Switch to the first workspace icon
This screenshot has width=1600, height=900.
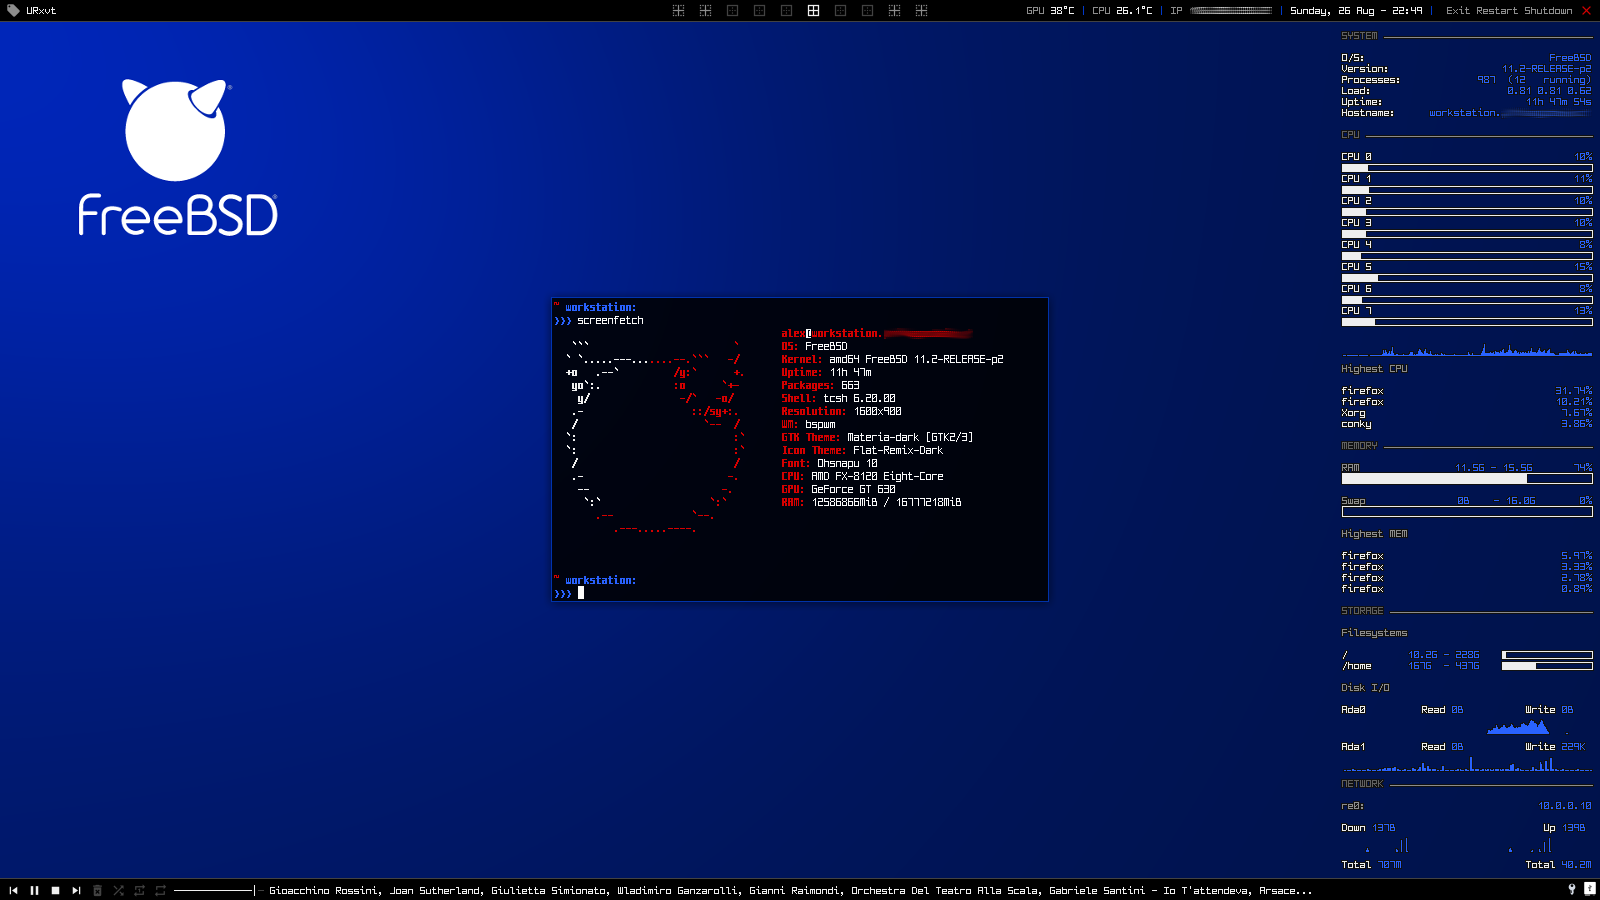point(678,10)
